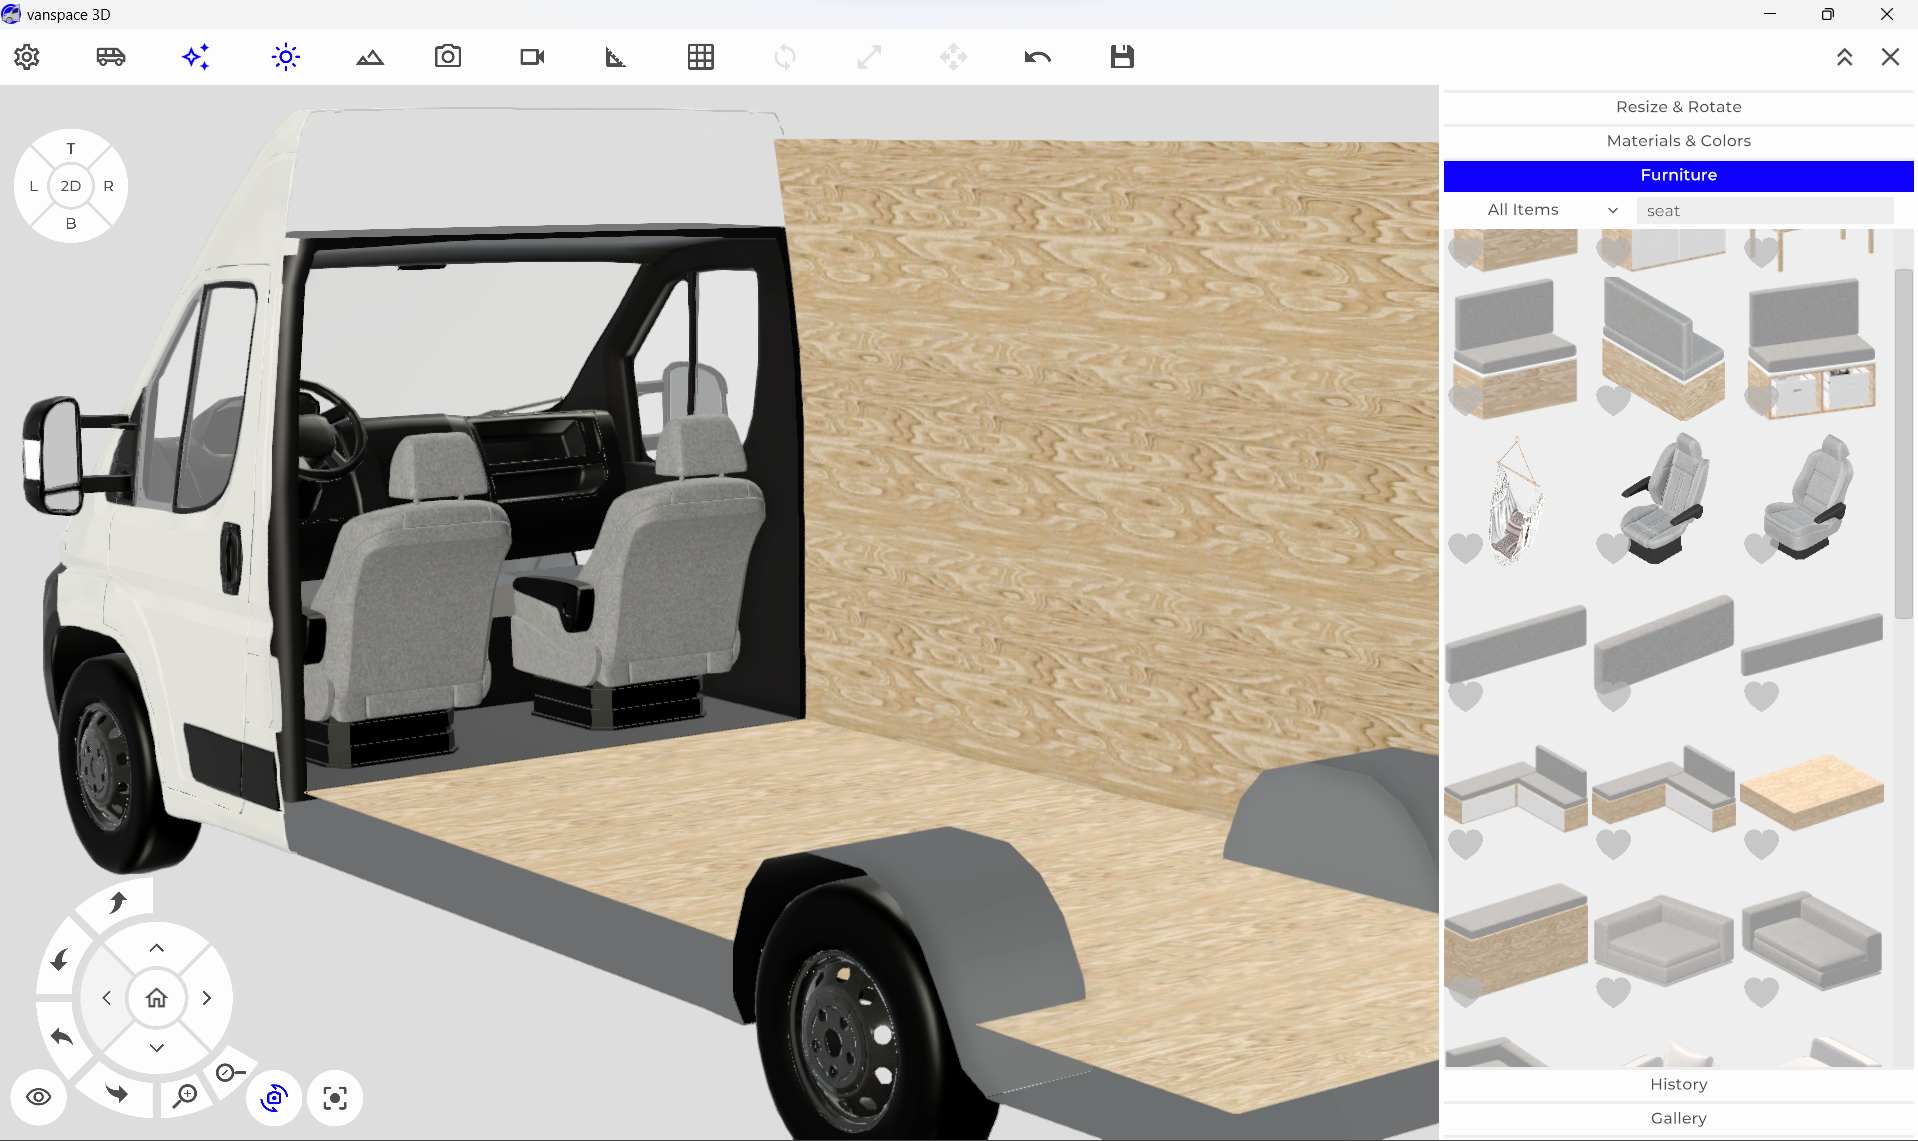Image resolution: width=1918 pixels, height=1141 pixels.
Task: Select the Furniture section header
Action: 1678,175
